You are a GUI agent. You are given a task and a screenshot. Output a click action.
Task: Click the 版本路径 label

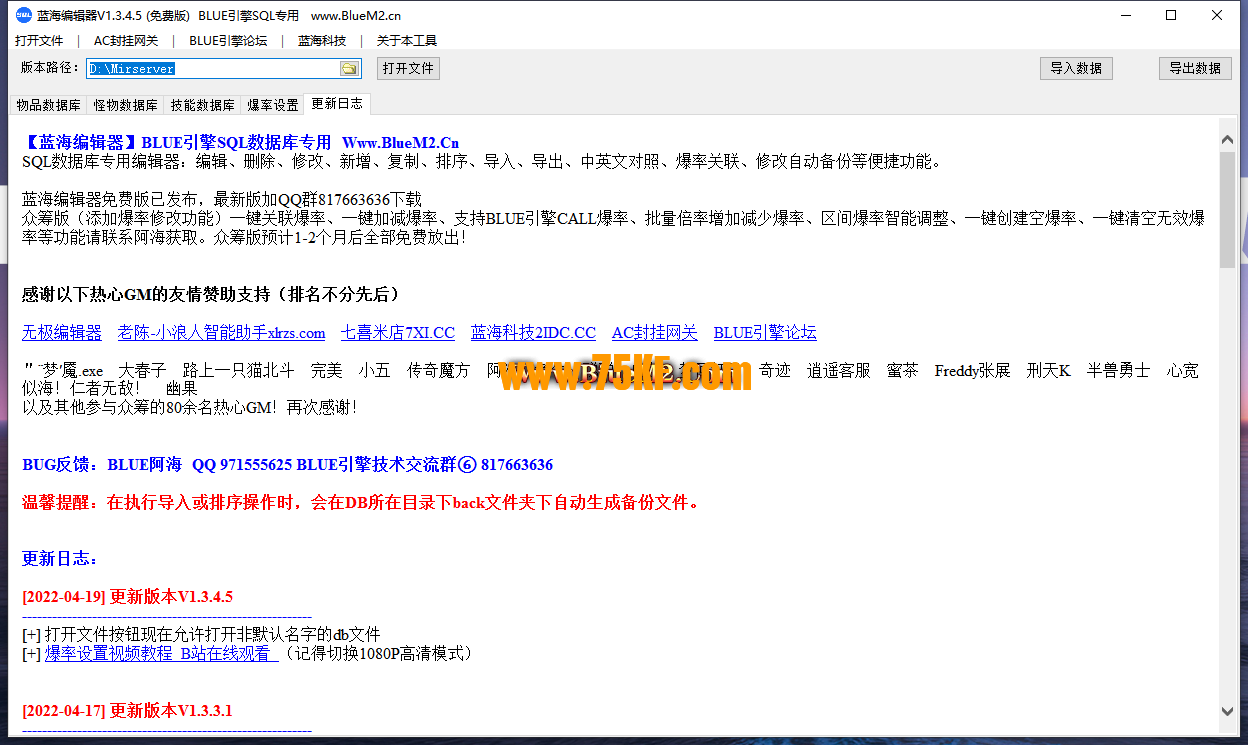coord(50,68)
